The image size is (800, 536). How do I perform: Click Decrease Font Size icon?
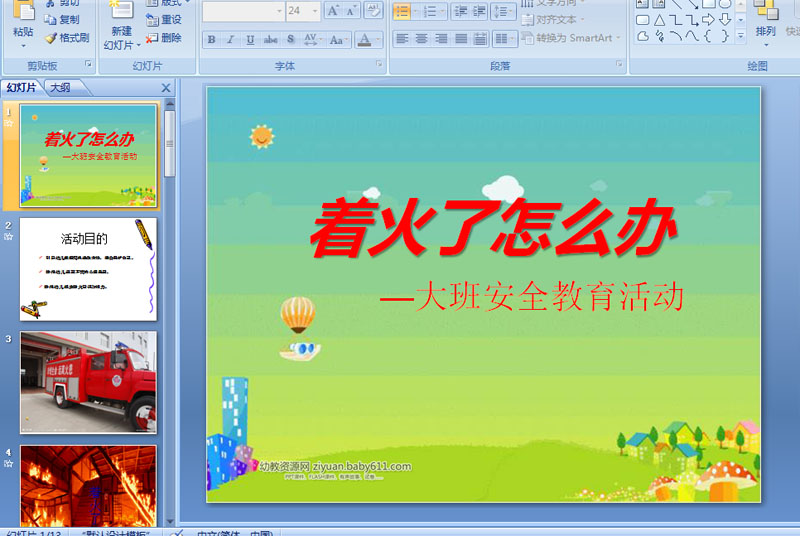pos(351,11)
